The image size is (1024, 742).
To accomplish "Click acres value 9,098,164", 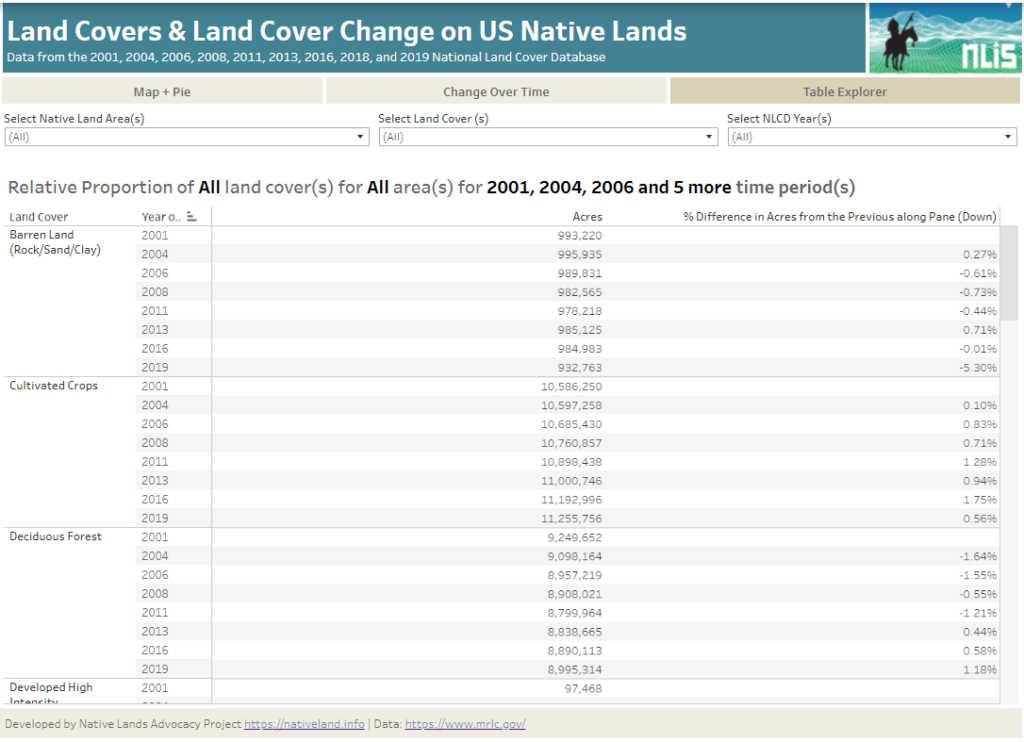I will pos(575,556).
